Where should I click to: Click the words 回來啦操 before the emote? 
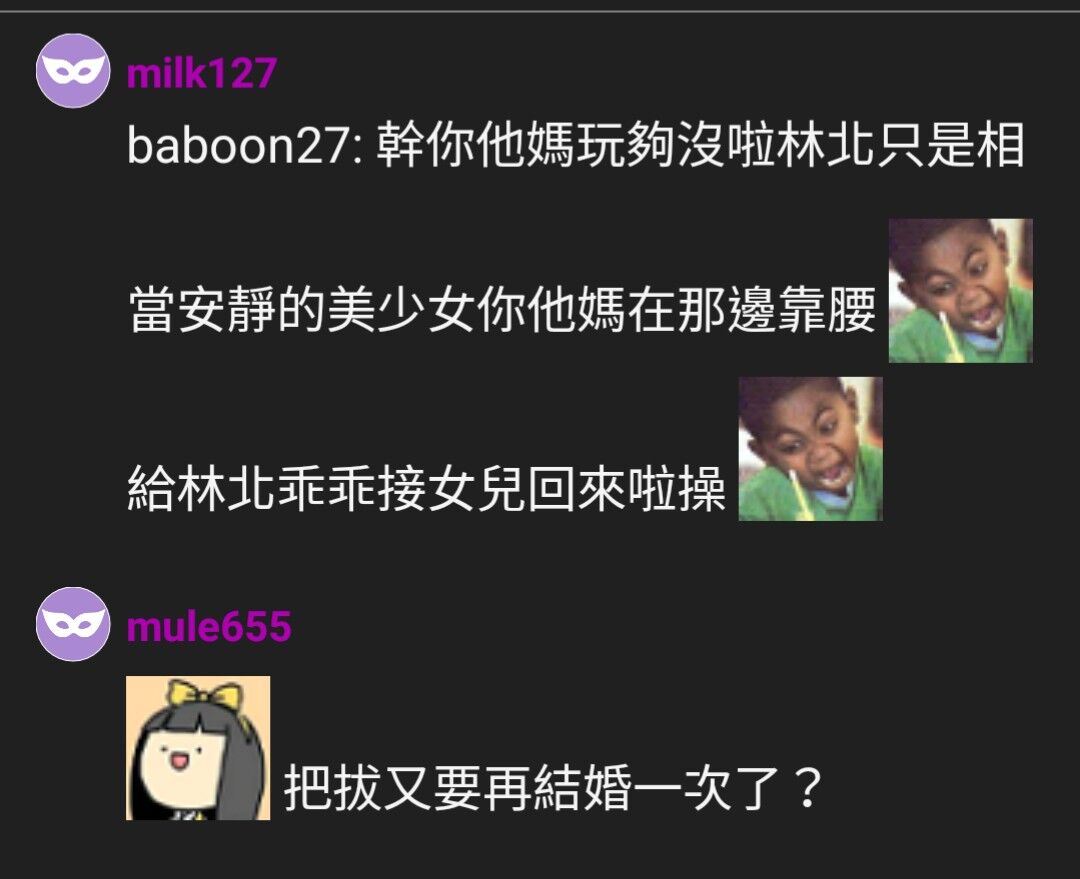coord(627,488)
